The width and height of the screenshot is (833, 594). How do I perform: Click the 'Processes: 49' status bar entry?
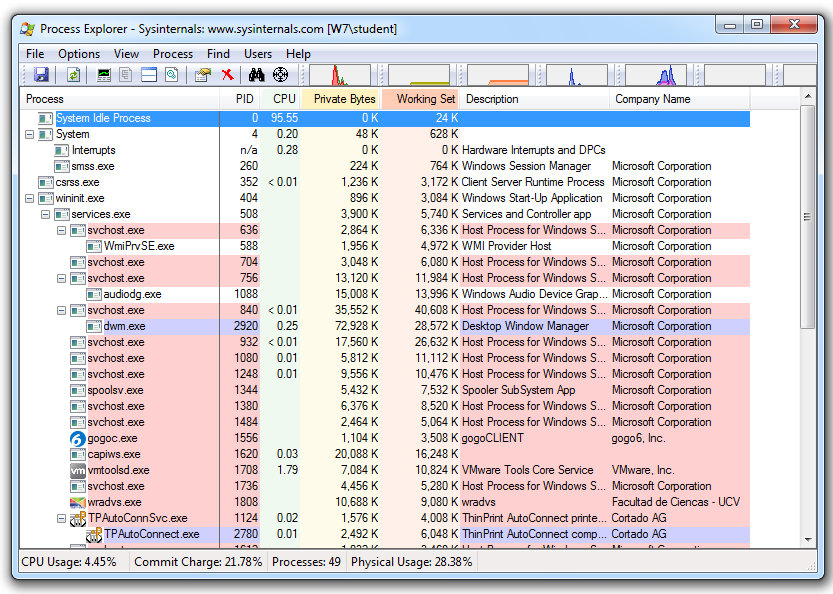tap(307, 562)
